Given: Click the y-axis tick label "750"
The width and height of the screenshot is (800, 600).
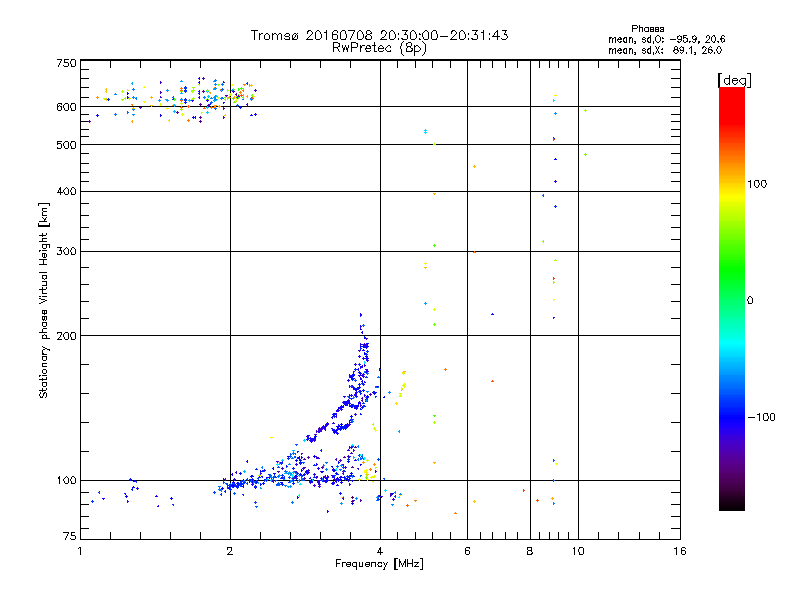Looking at the screenshot, I should pyautogui.click(x=66, y=63).
